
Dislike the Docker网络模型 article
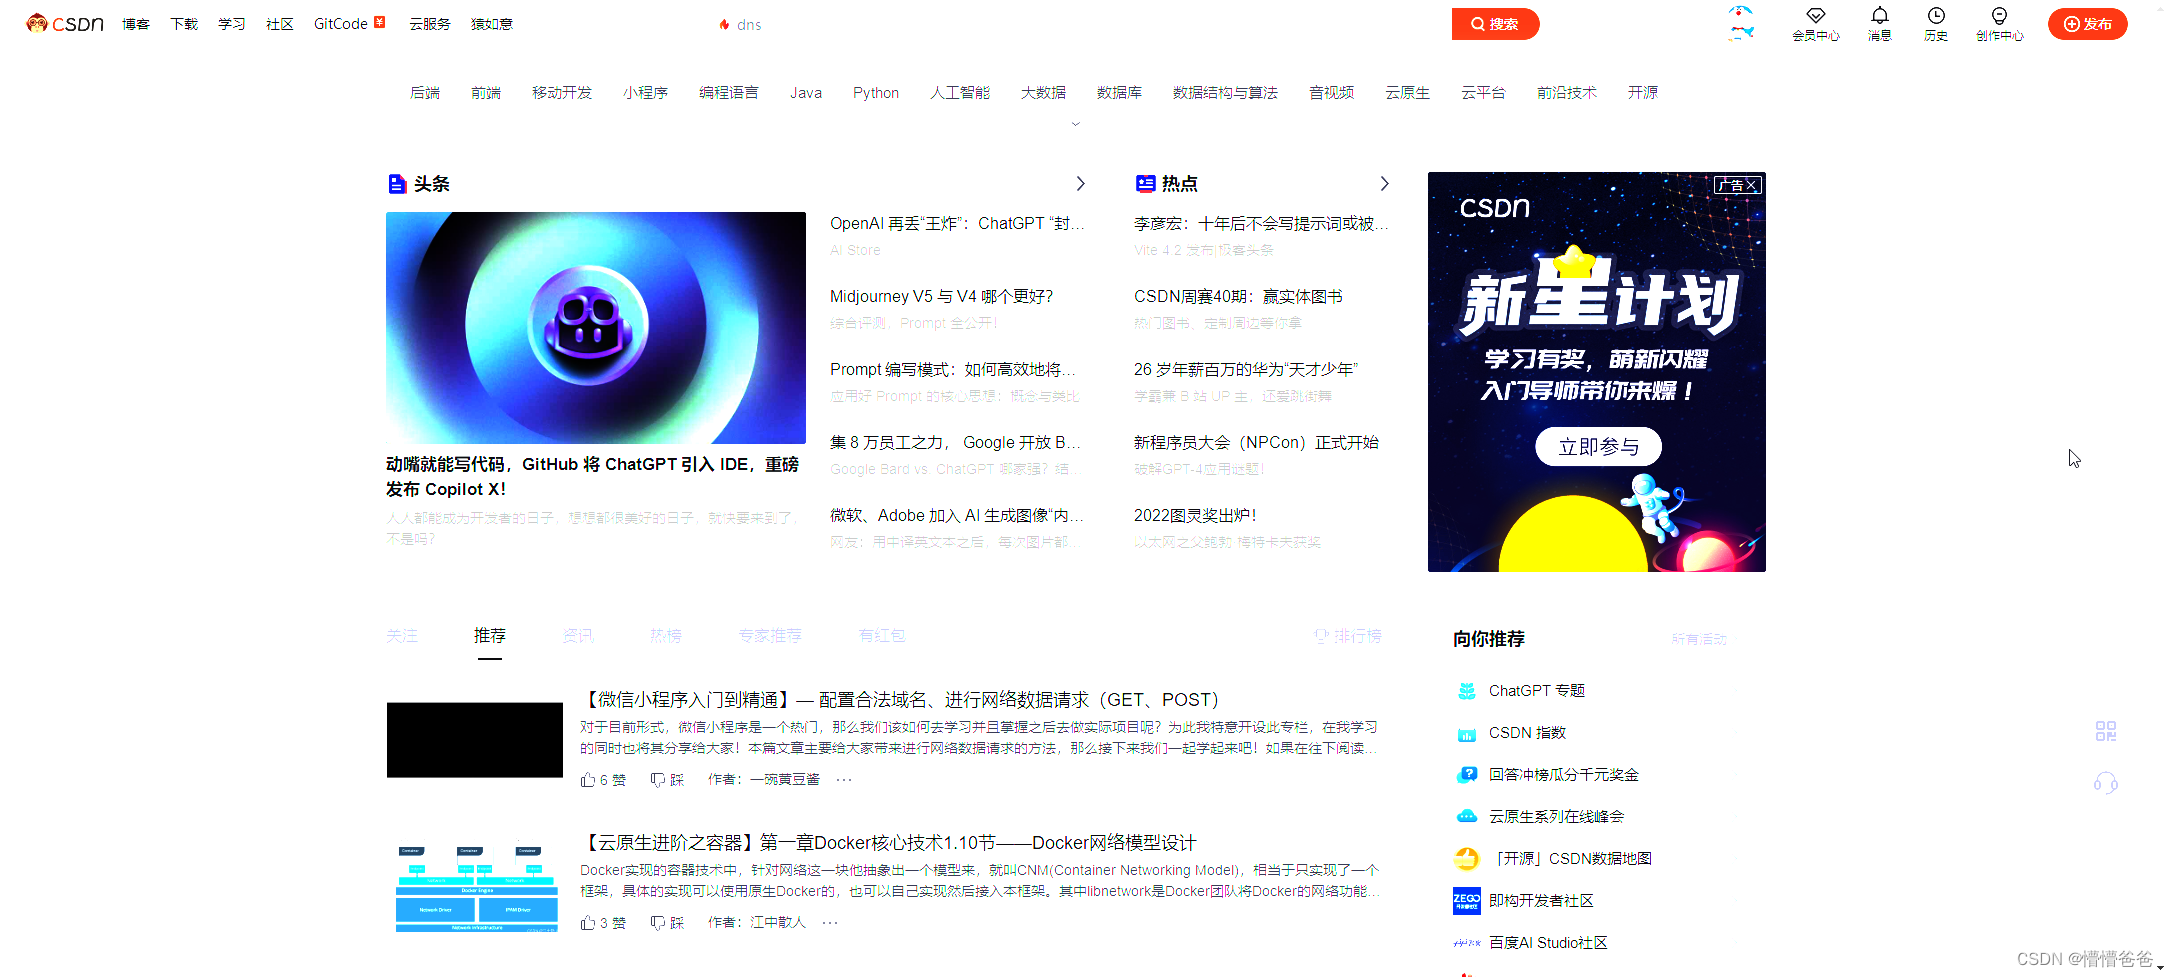667,923
